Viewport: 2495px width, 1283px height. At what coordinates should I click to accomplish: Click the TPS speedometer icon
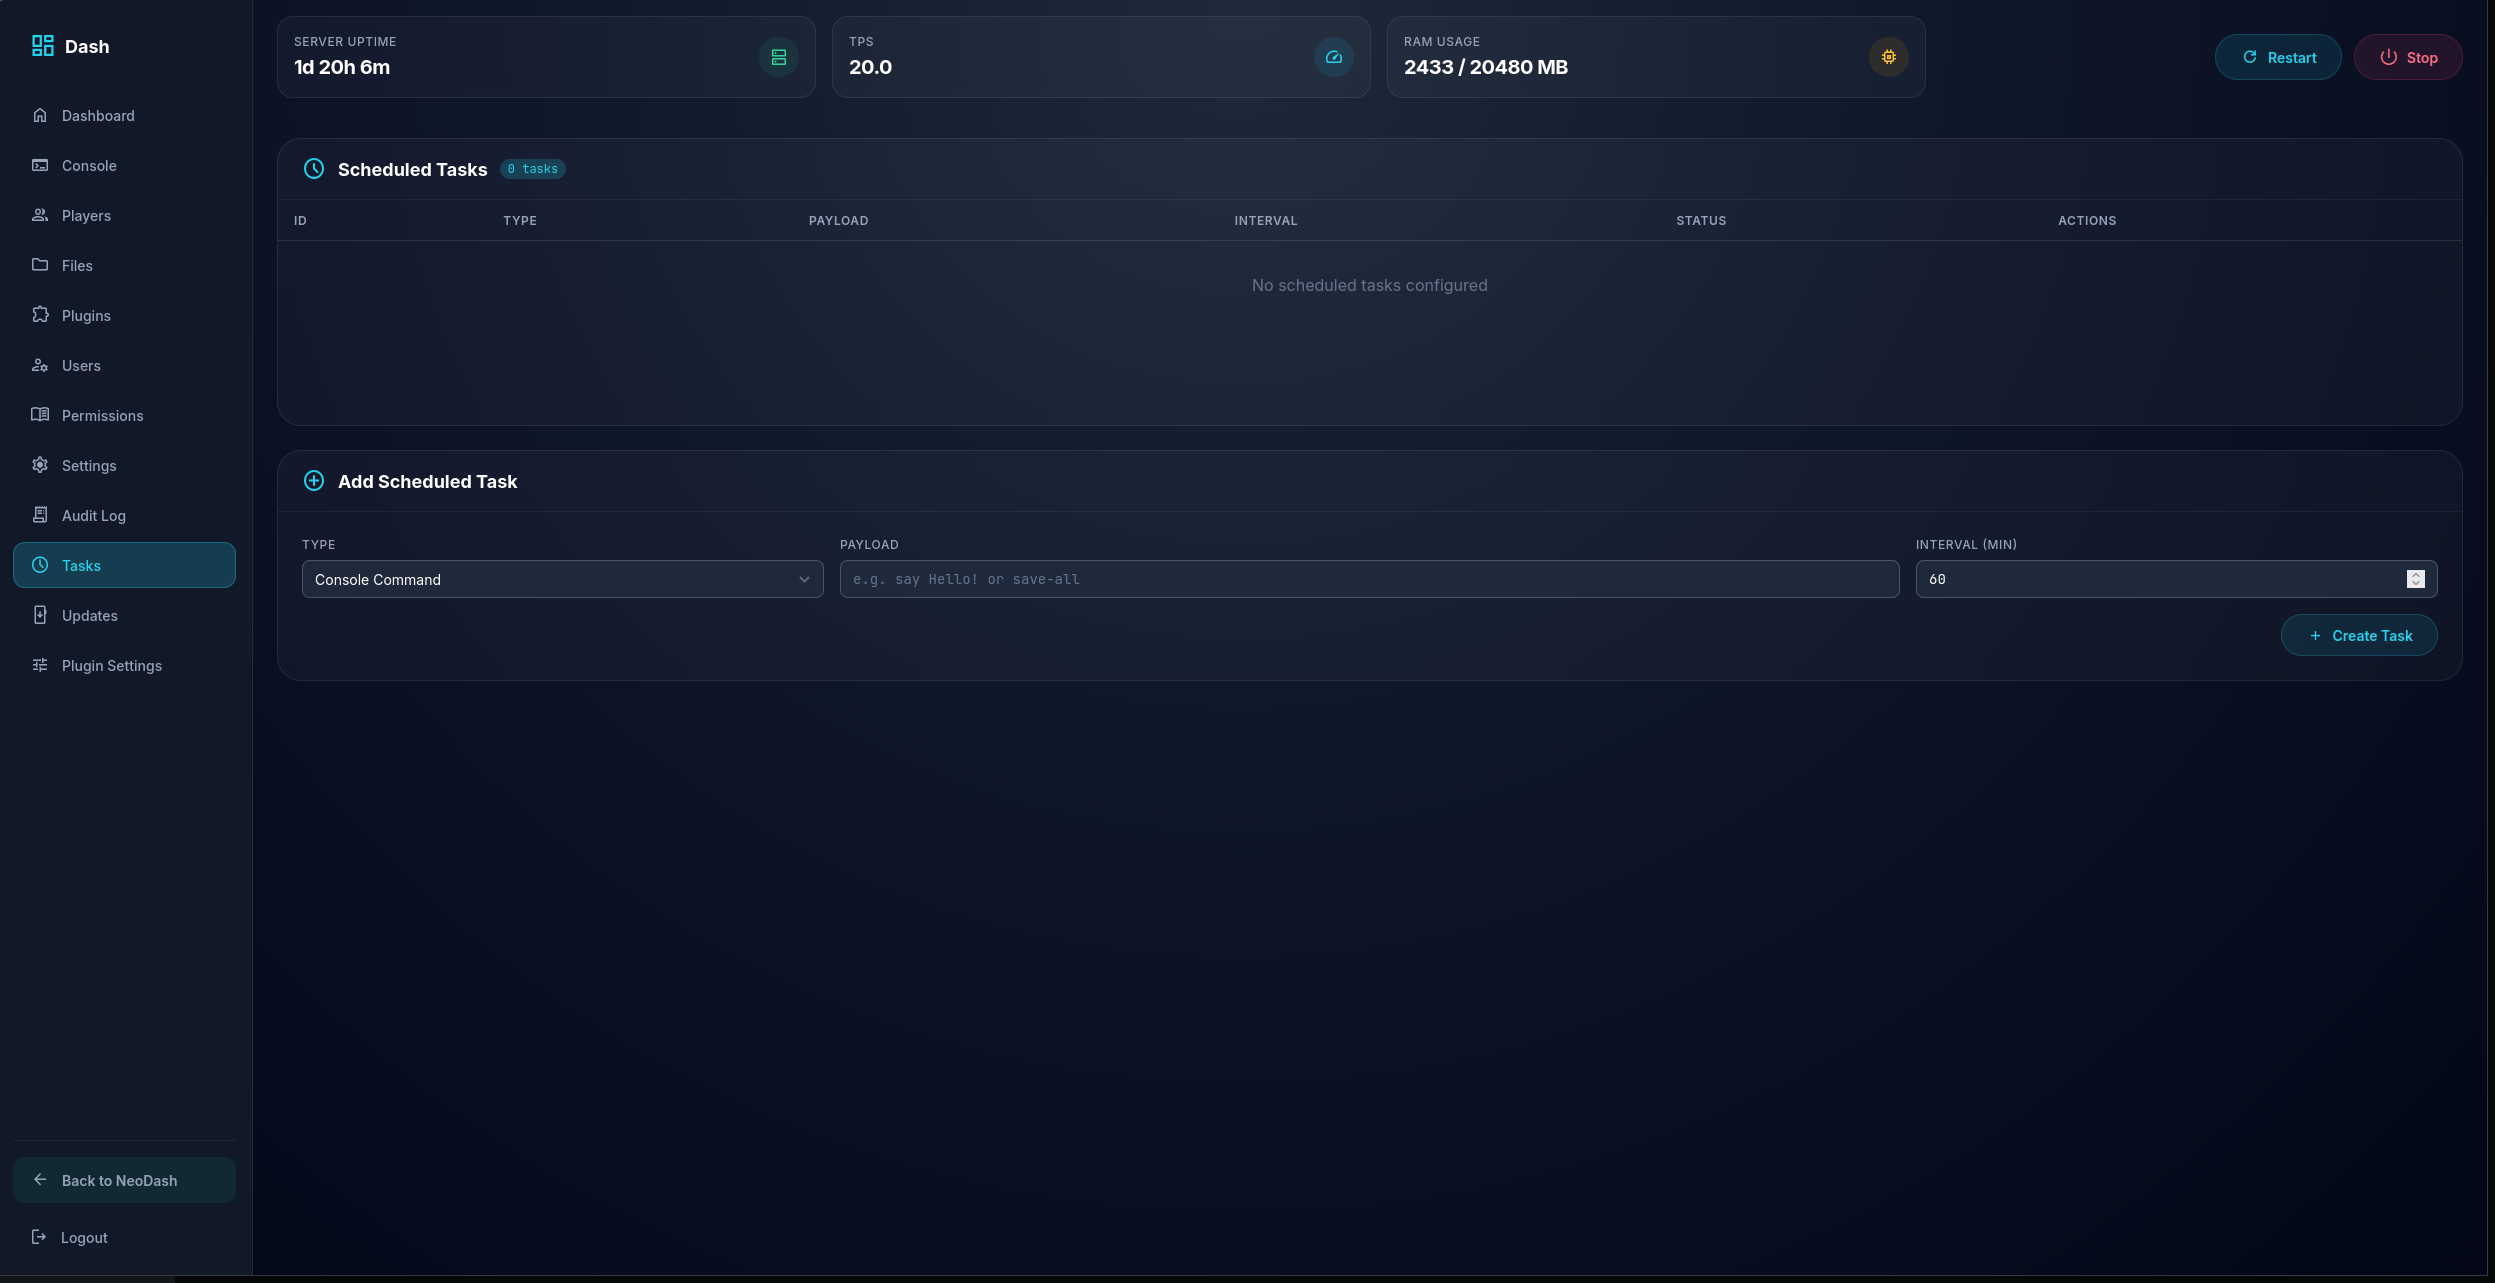pyautogui.click(x=1334, y=57)
